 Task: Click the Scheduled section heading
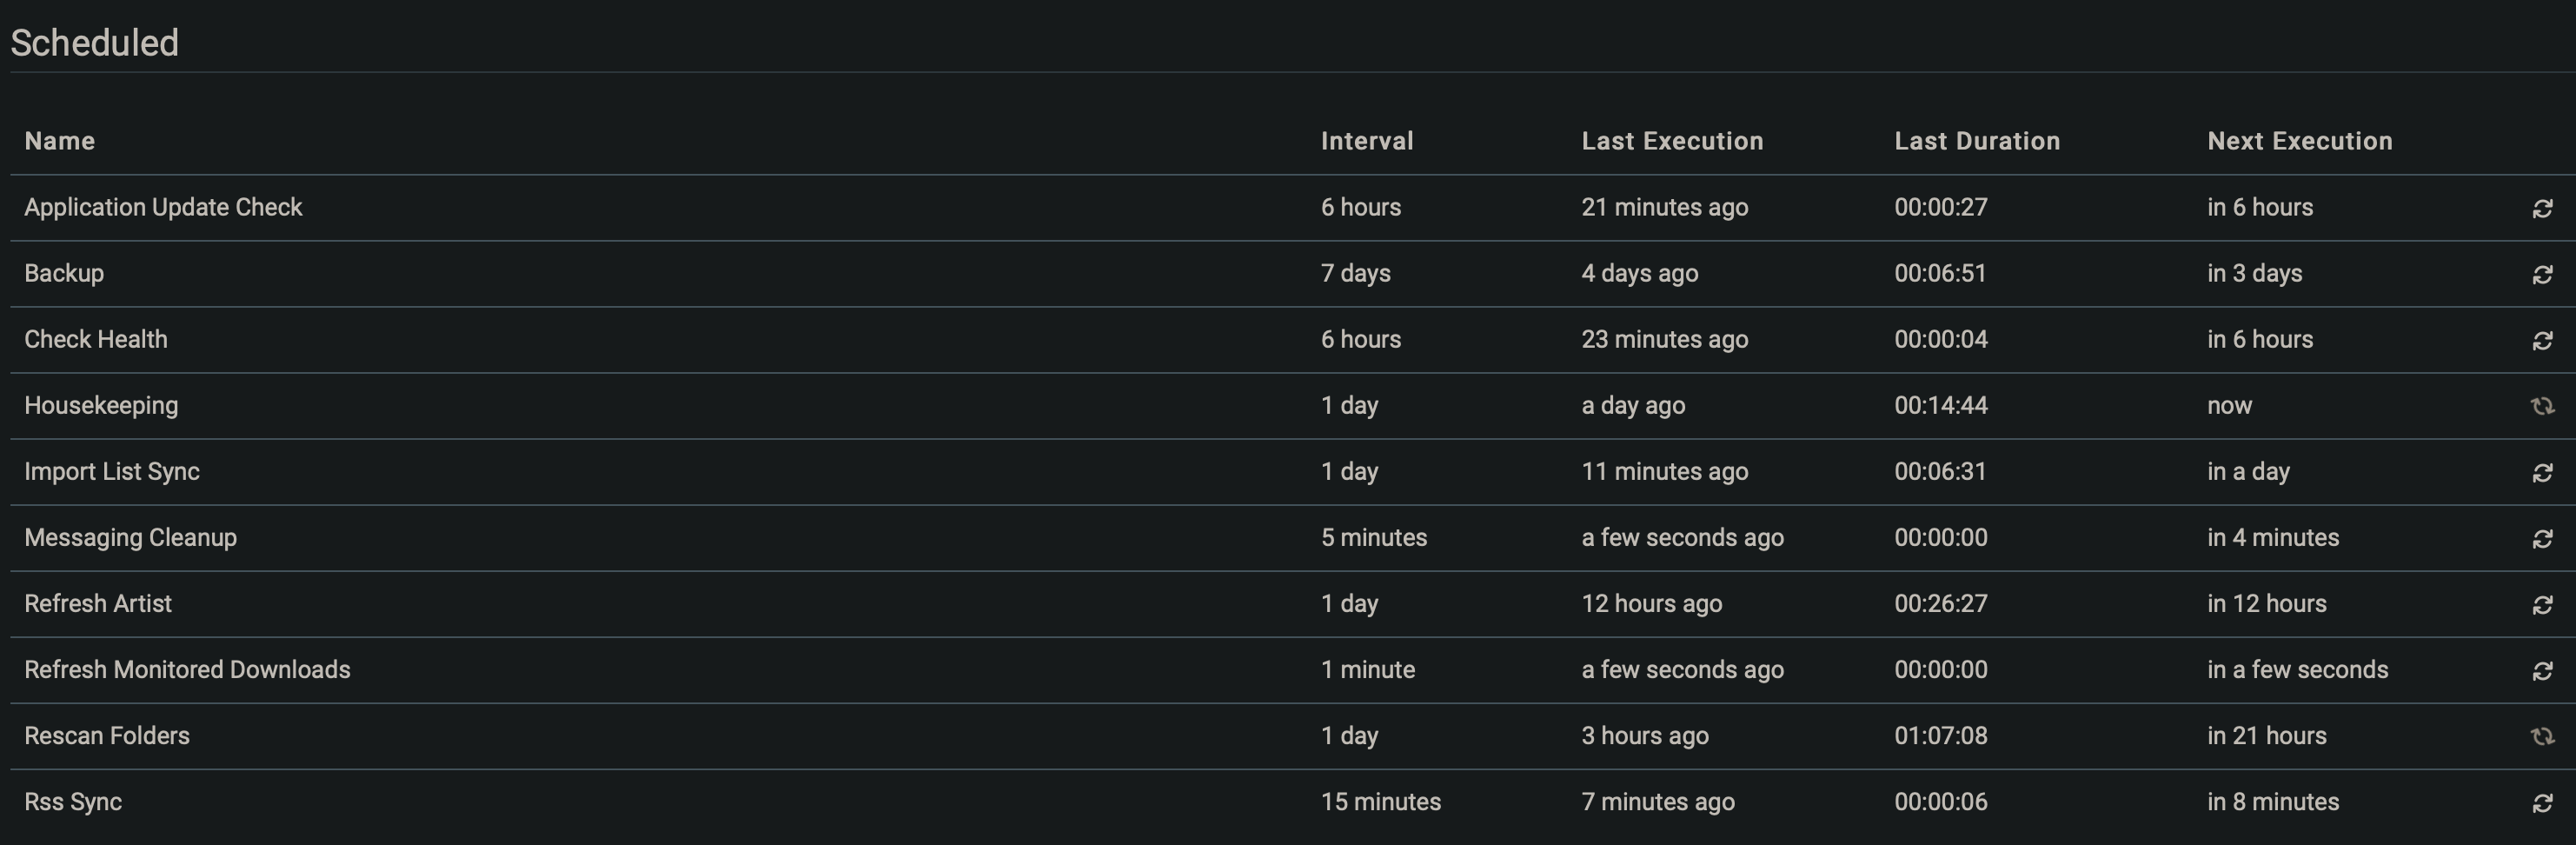pyautogui.click(x=94, y=42)
